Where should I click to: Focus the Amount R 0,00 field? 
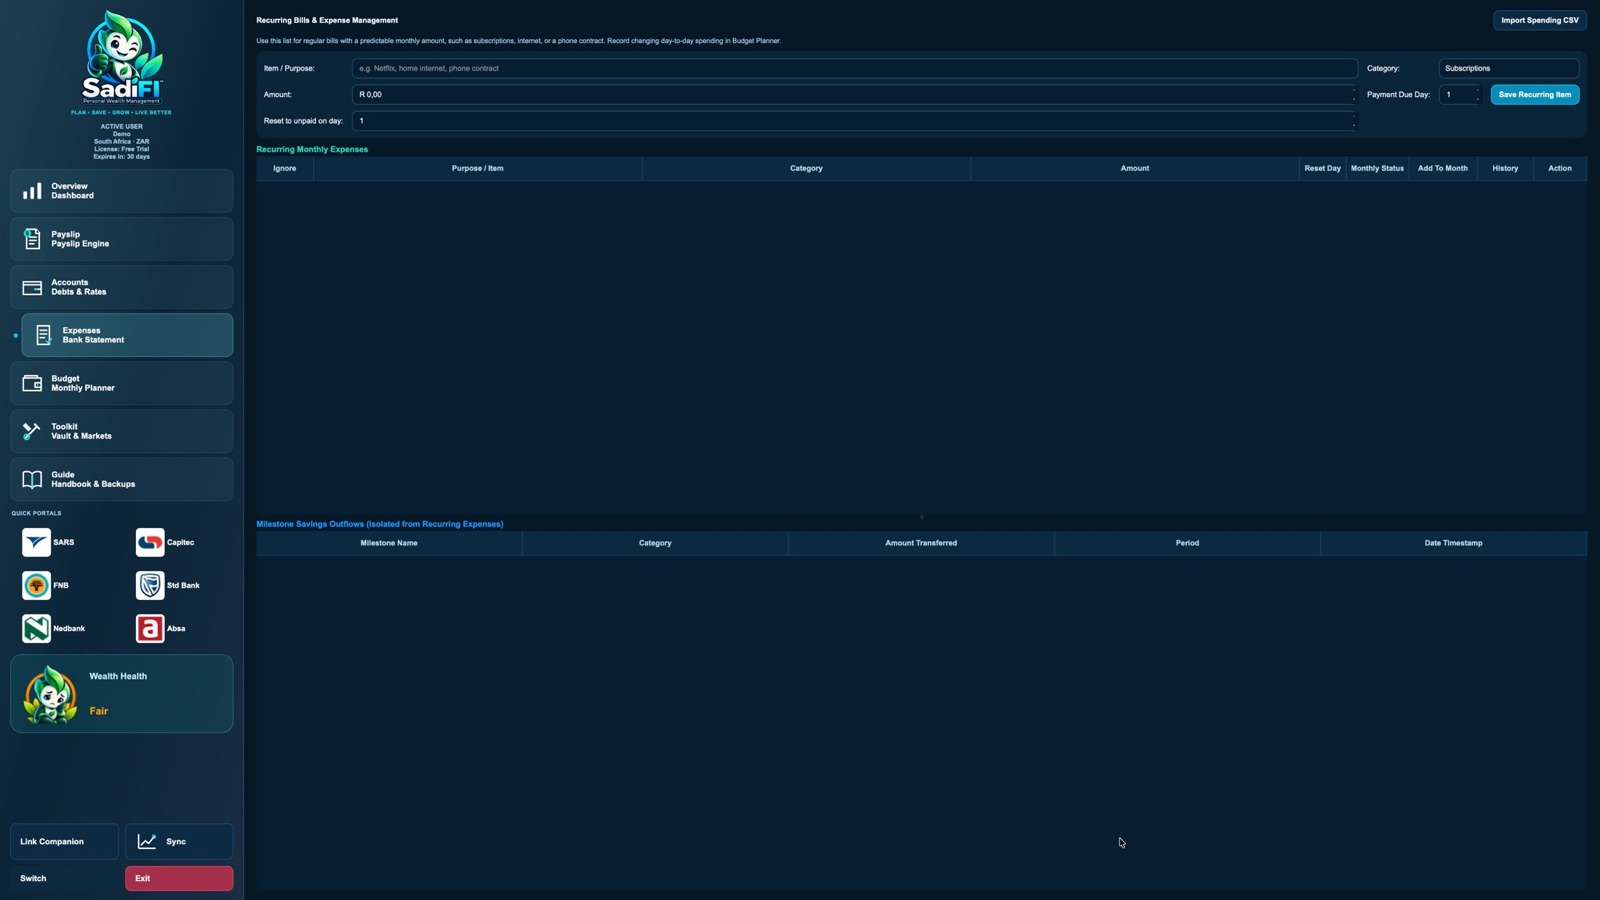click(855, 94)
